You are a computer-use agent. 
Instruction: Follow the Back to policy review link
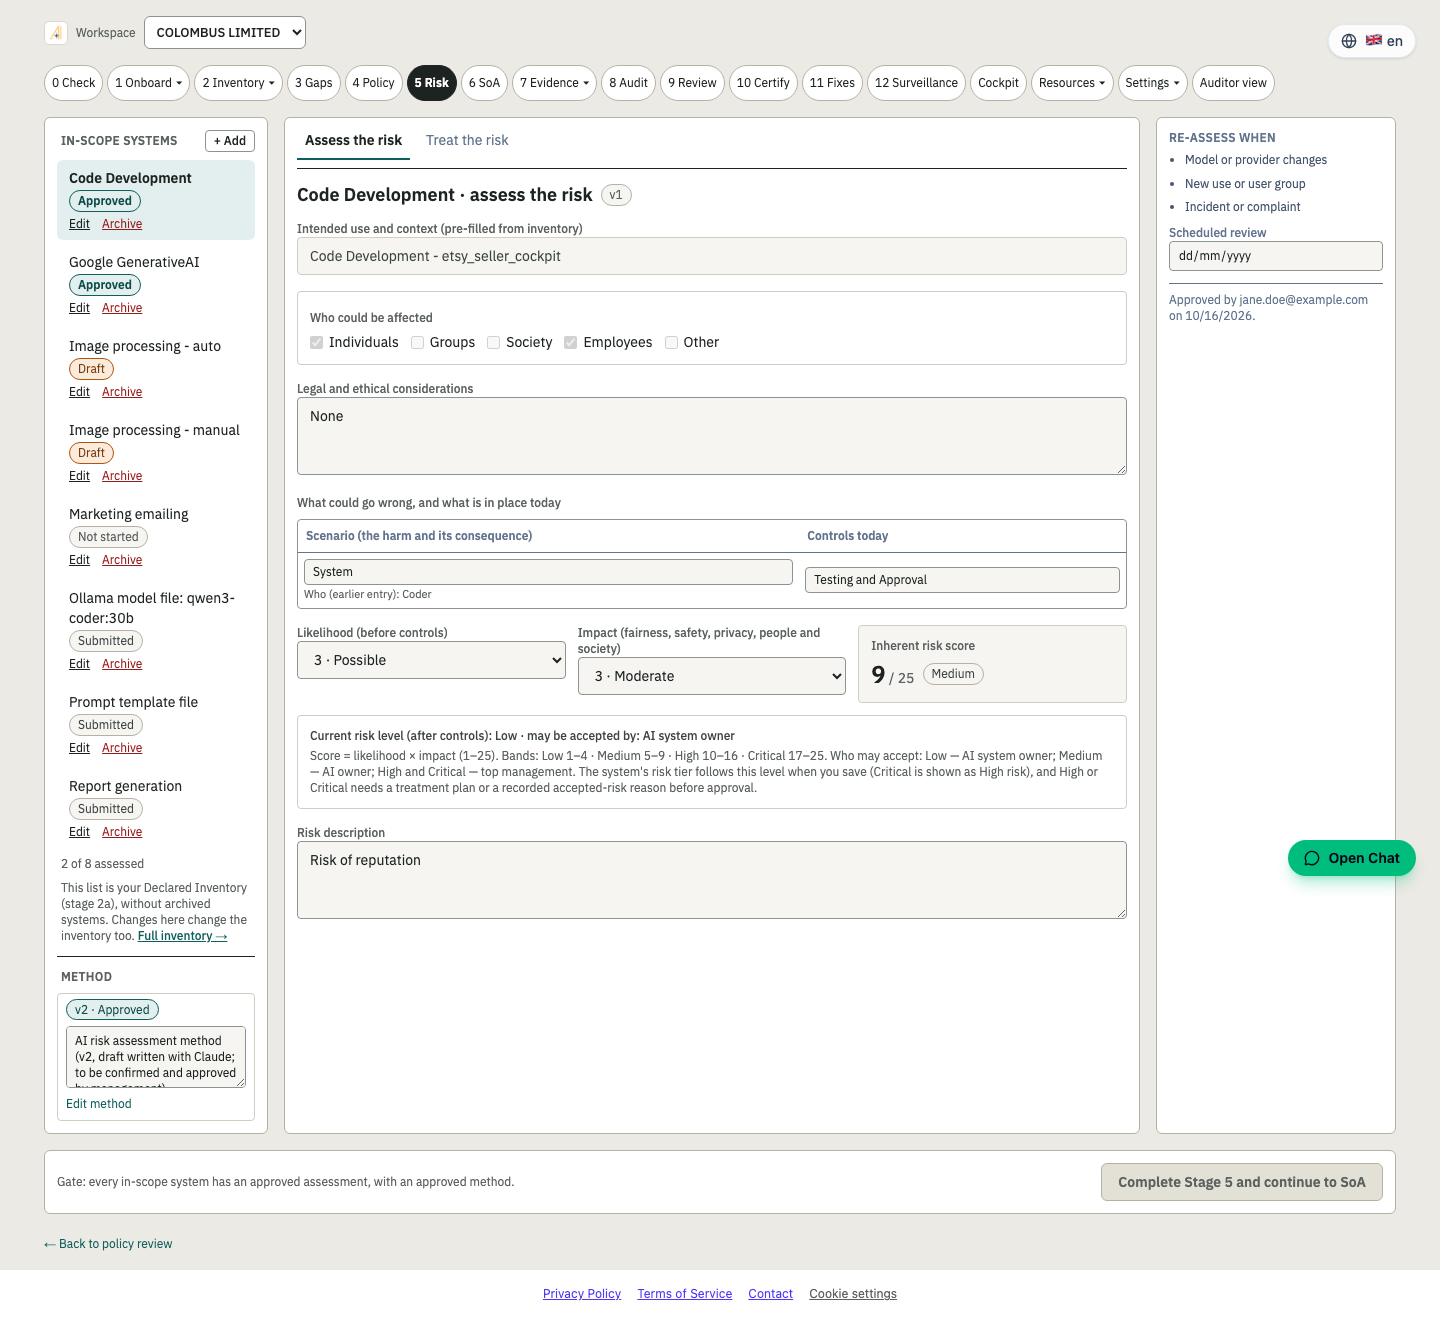click(x=108, y=1244)
